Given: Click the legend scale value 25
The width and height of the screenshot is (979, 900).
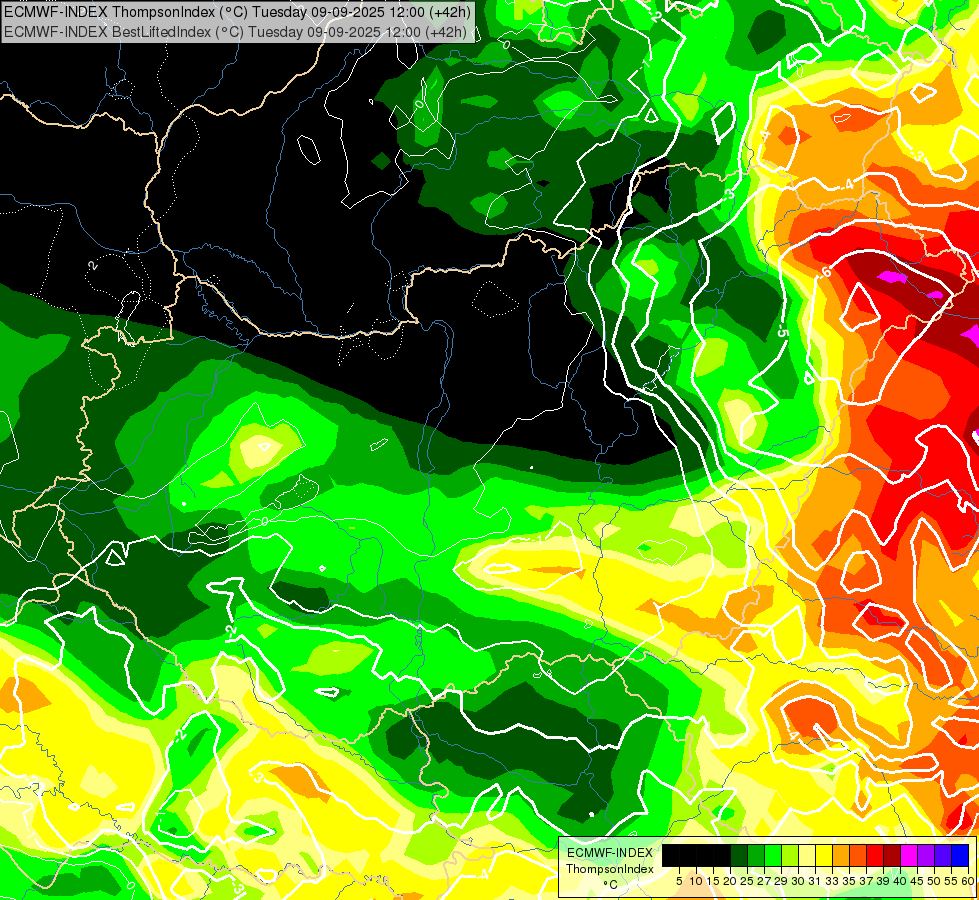Looking at the screenshot, I should [x=747, y=881].
